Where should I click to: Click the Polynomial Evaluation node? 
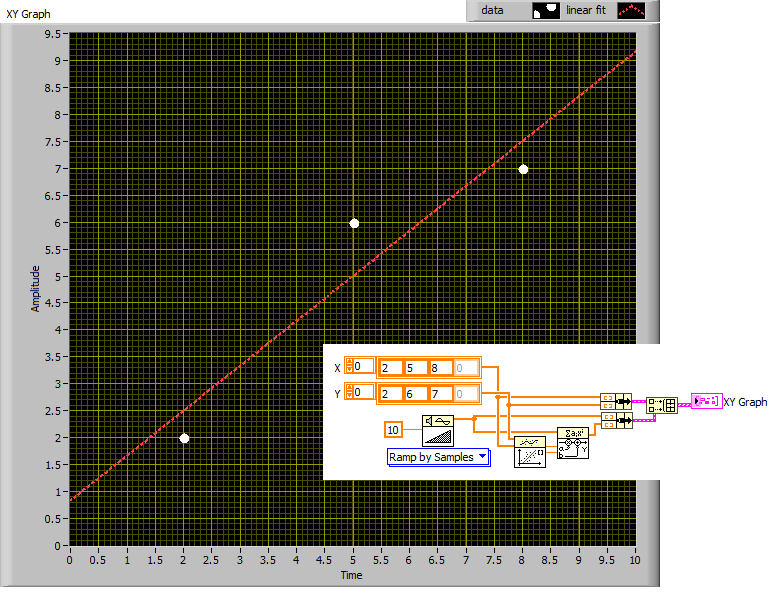coord(574,442)
